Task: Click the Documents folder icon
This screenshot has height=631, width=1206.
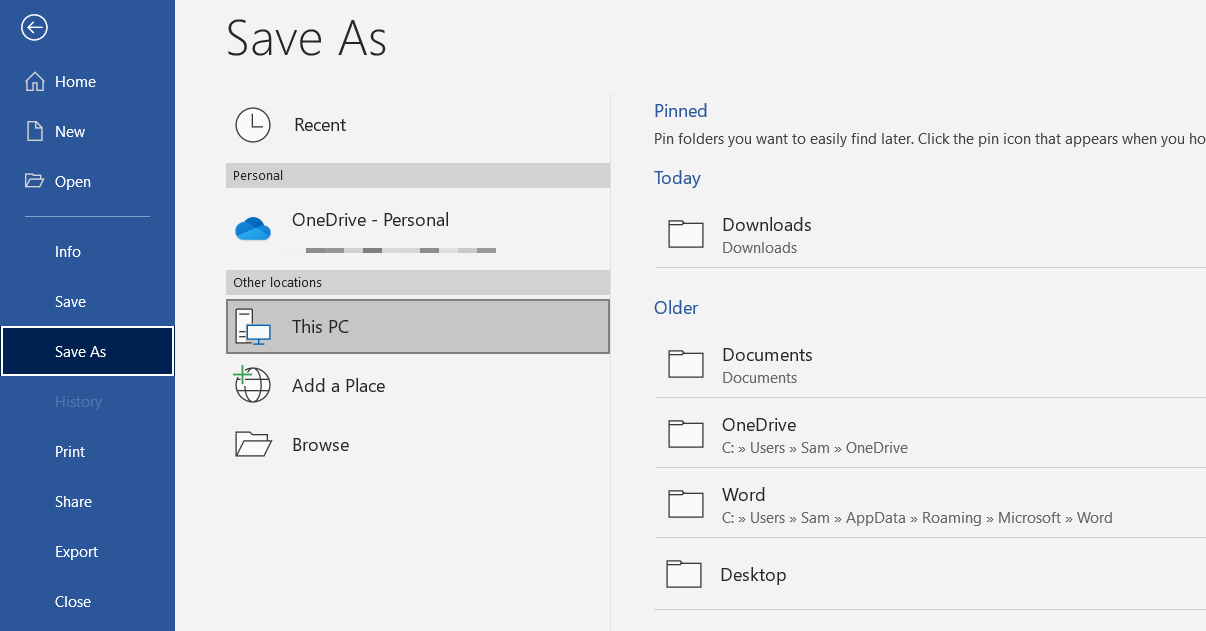Action: click(x=686, y=364)
